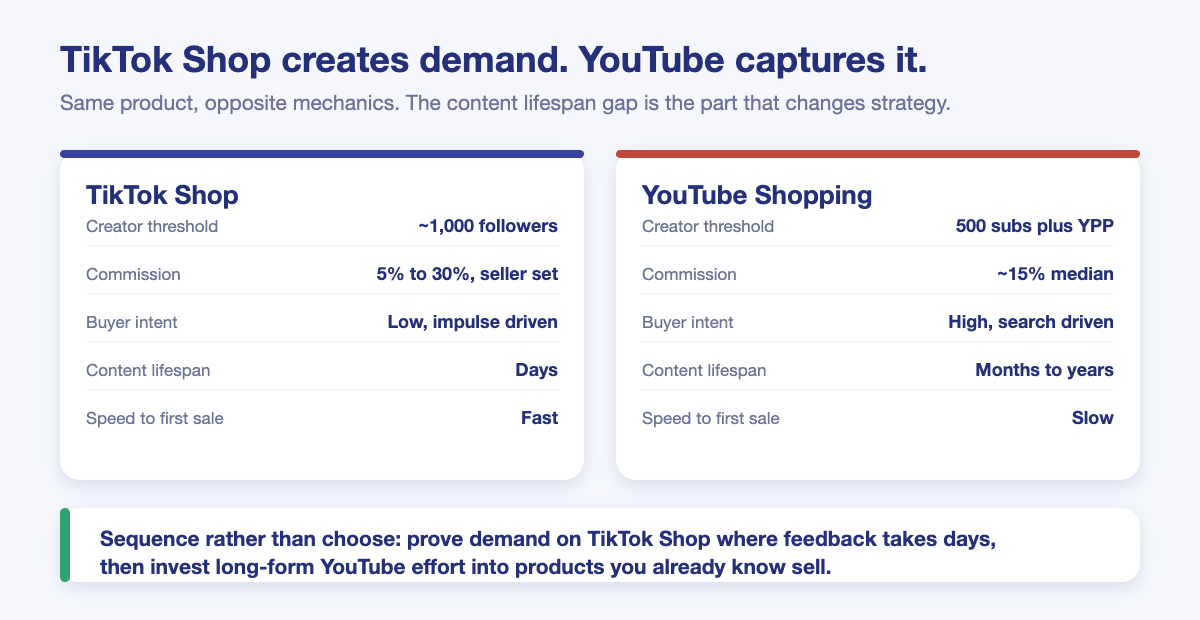Click the 'Days' content lifespan value
Screen dimensions: 1200x620
pos(537,370)
